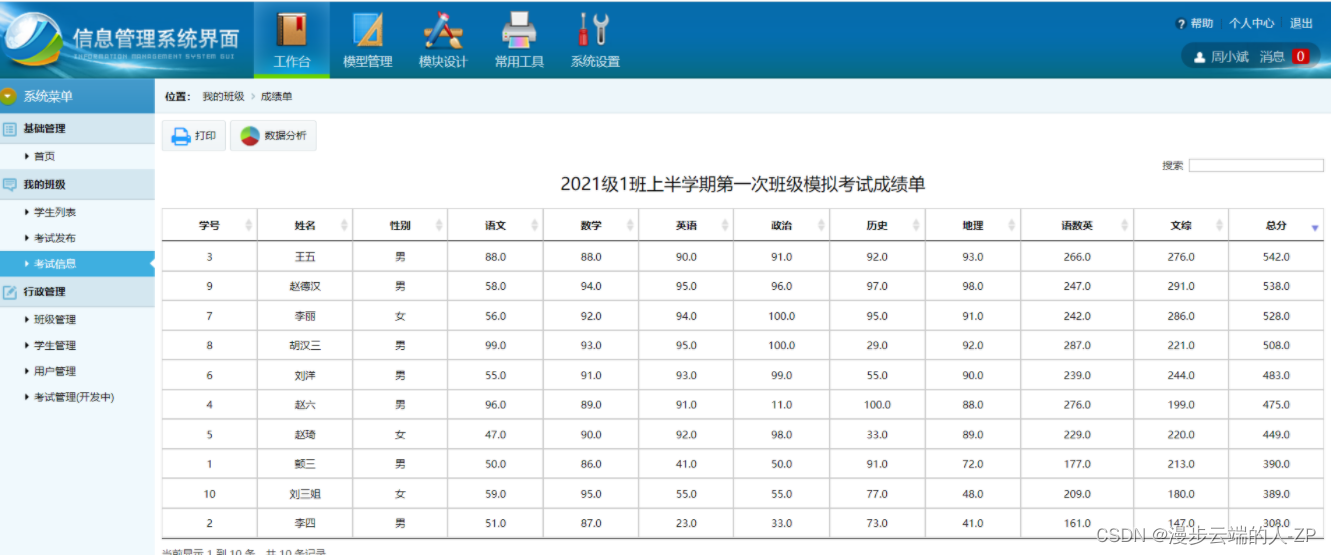The image size is (1331, 555).
Task: Select 考试信息 in sidebar
Action: coord(55,264)
